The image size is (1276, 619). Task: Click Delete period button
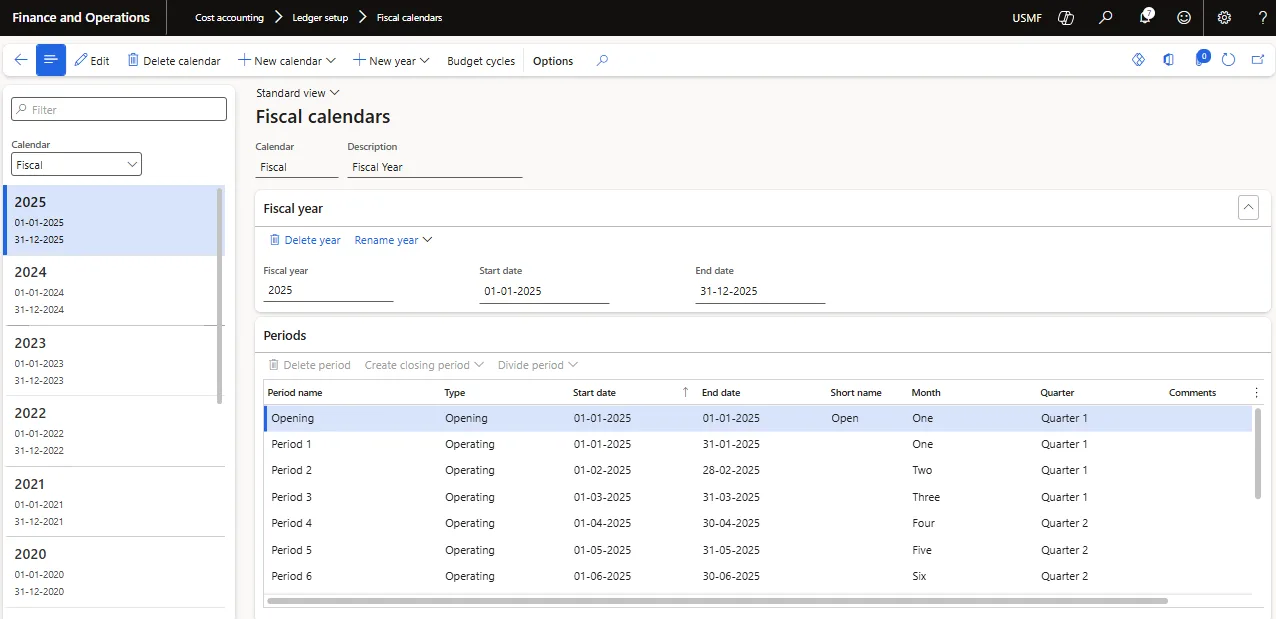310,365
